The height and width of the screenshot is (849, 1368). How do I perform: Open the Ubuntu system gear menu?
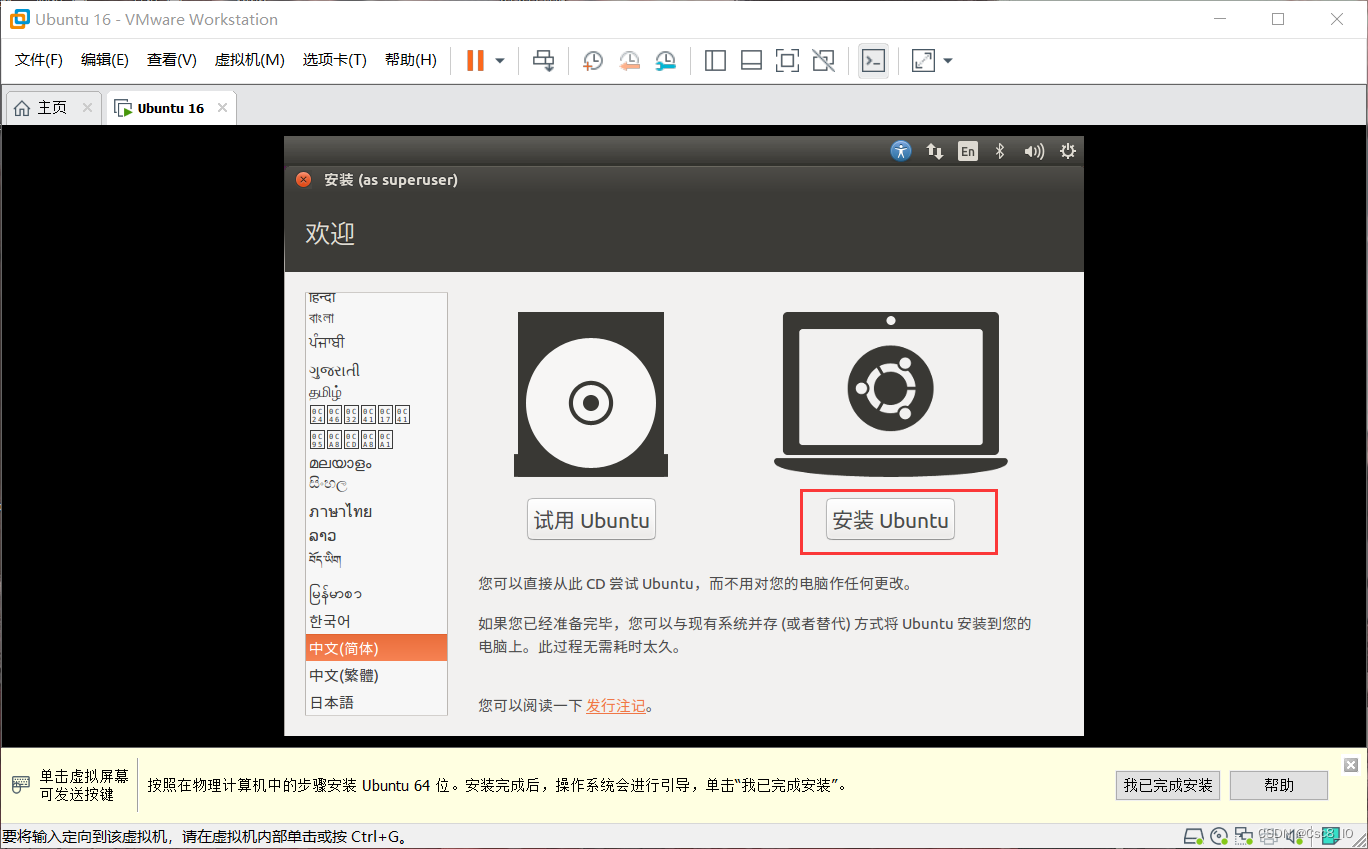click(1068, 151)
